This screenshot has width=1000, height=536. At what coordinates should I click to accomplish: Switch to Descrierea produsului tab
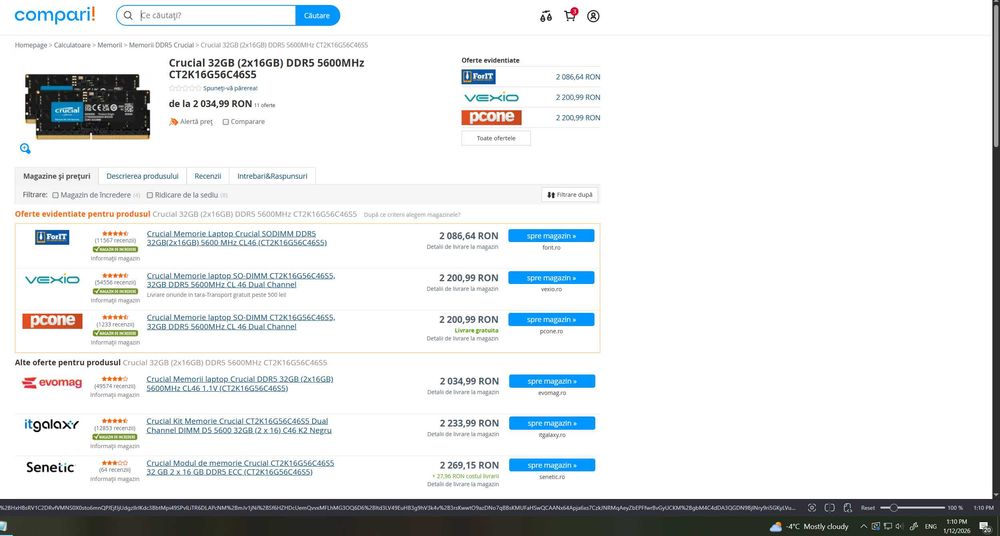tap(142, 176)
